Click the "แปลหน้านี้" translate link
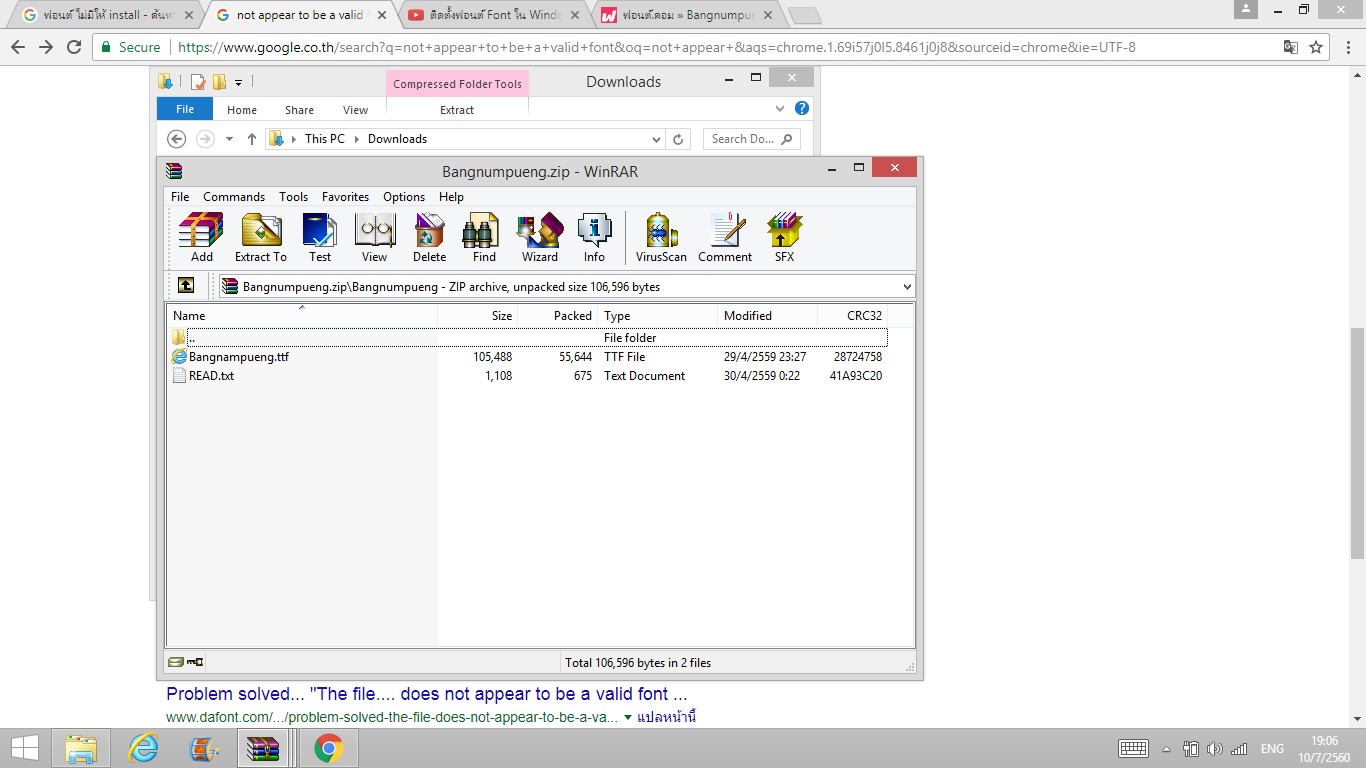This screenshot has width=1366, height=768. (x=666, y=717)
